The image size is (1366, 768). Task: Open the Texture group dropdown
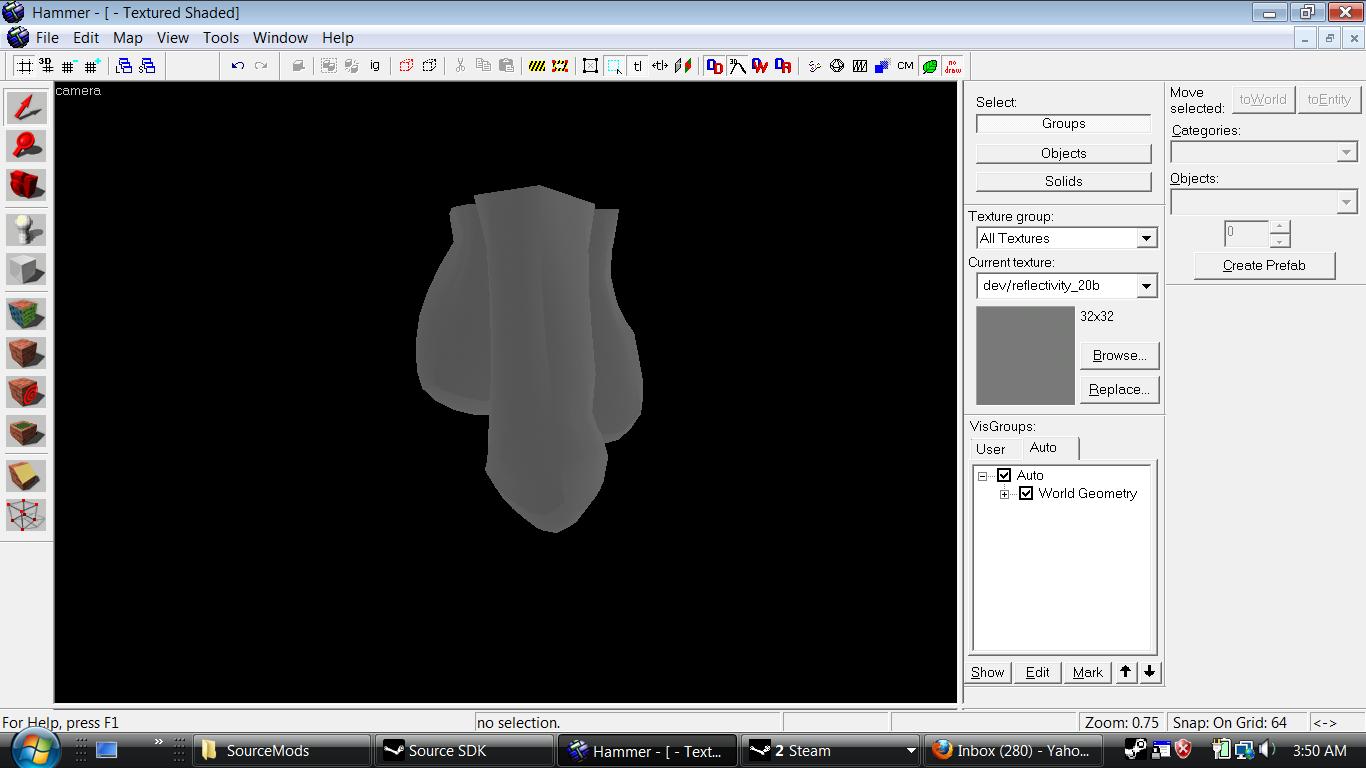[x=1146, y=238]
